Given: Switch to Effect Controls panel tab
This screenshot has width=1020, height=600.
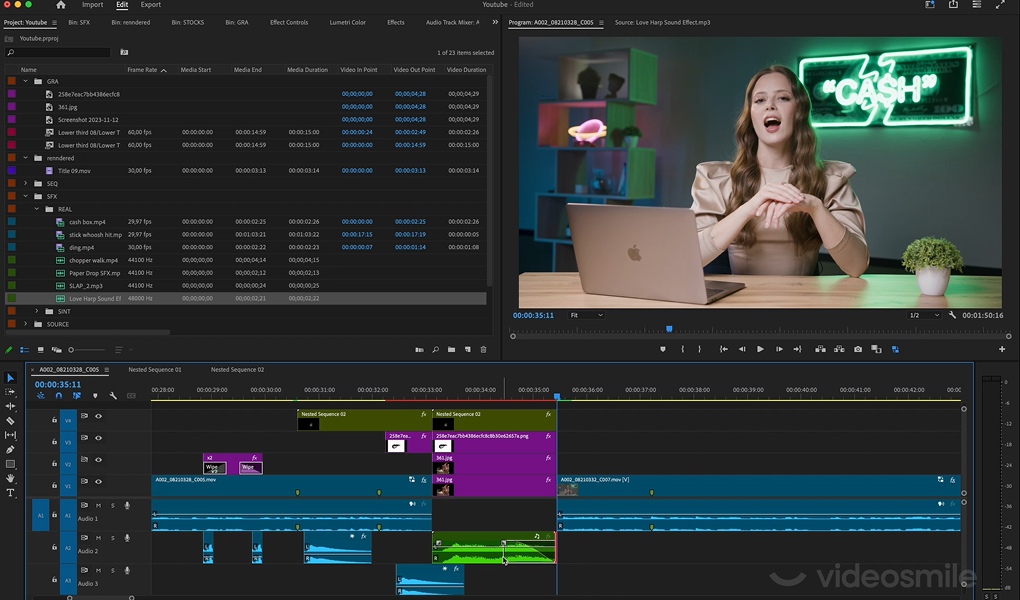Looking at the screenshot, I should (289, 22).
